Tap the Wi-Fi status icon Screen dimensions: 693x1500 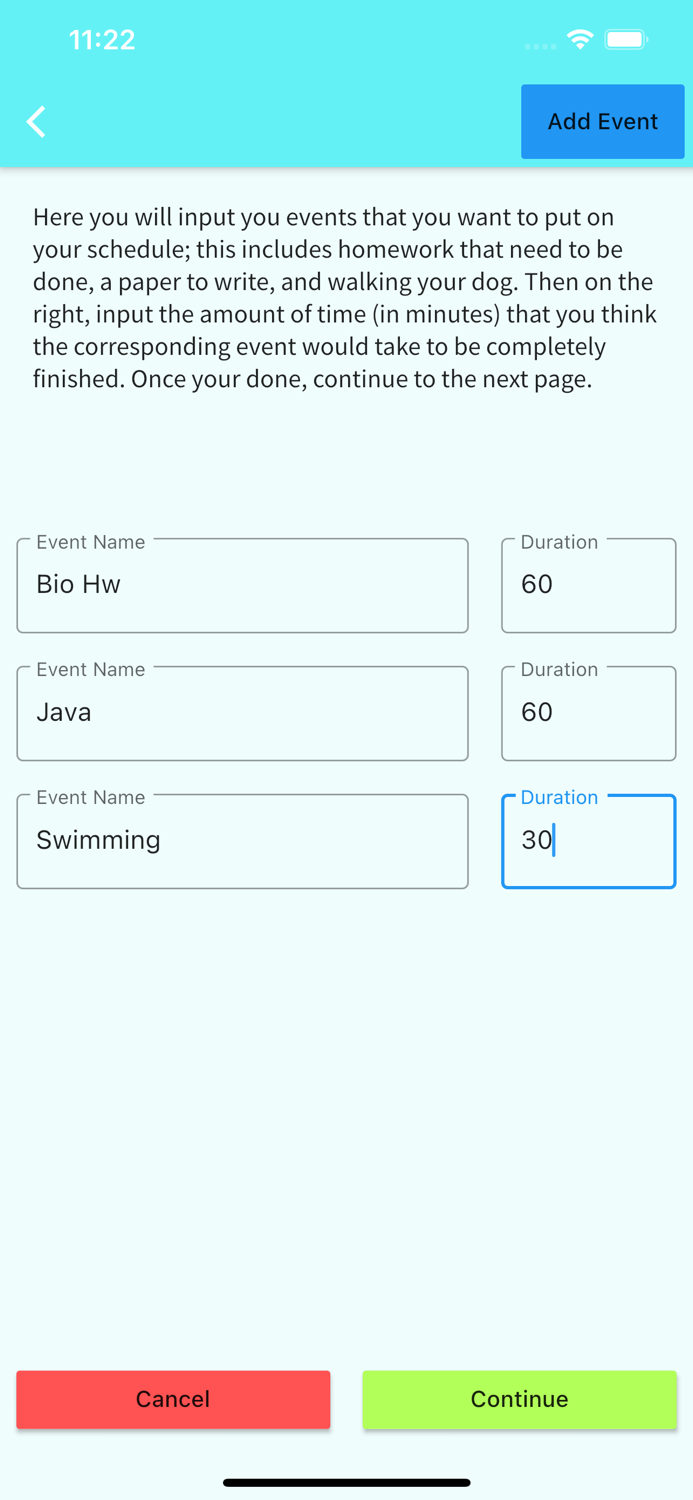tap(579, 40)
